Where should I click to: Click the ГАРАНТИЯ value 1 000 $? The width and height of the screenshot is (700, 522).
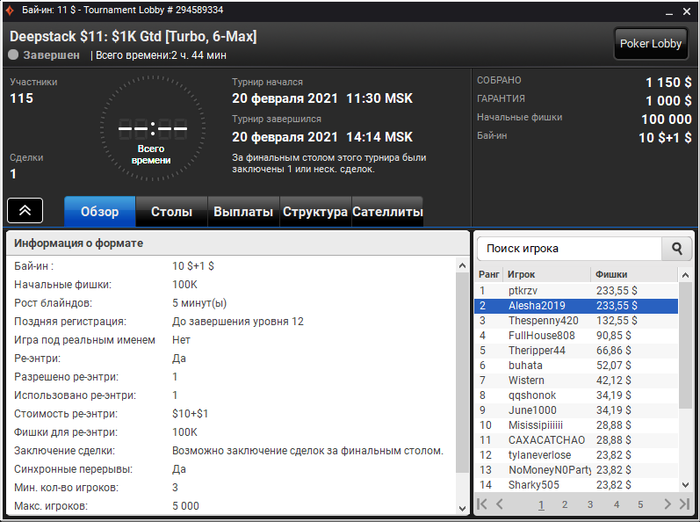pyautogui.click(x=668, y=101)
